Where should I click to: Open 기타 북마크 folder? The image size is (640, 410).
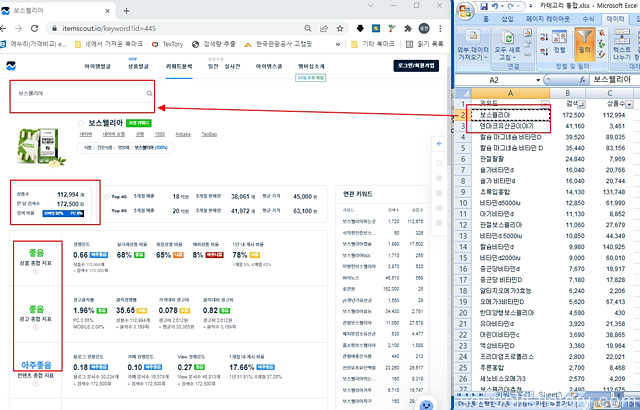(x=373, y=44)
